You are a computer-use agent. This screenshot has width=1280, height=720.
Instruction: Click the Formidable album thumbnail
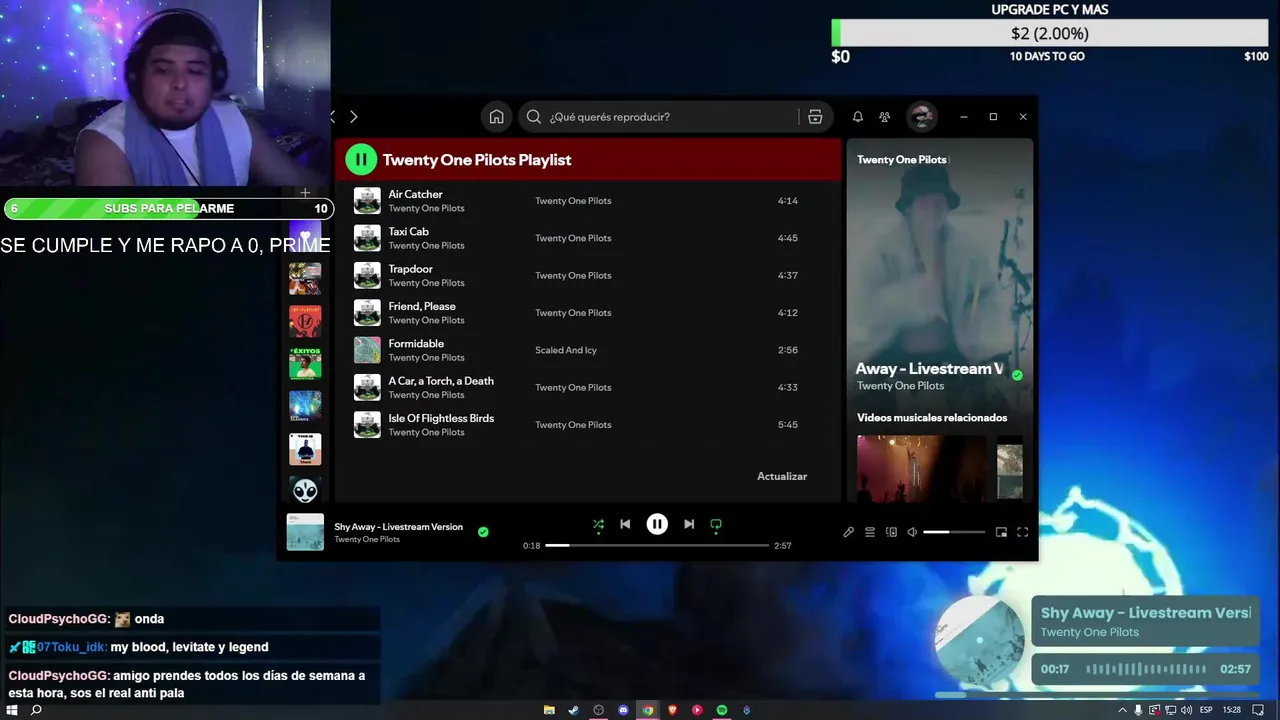367,350
